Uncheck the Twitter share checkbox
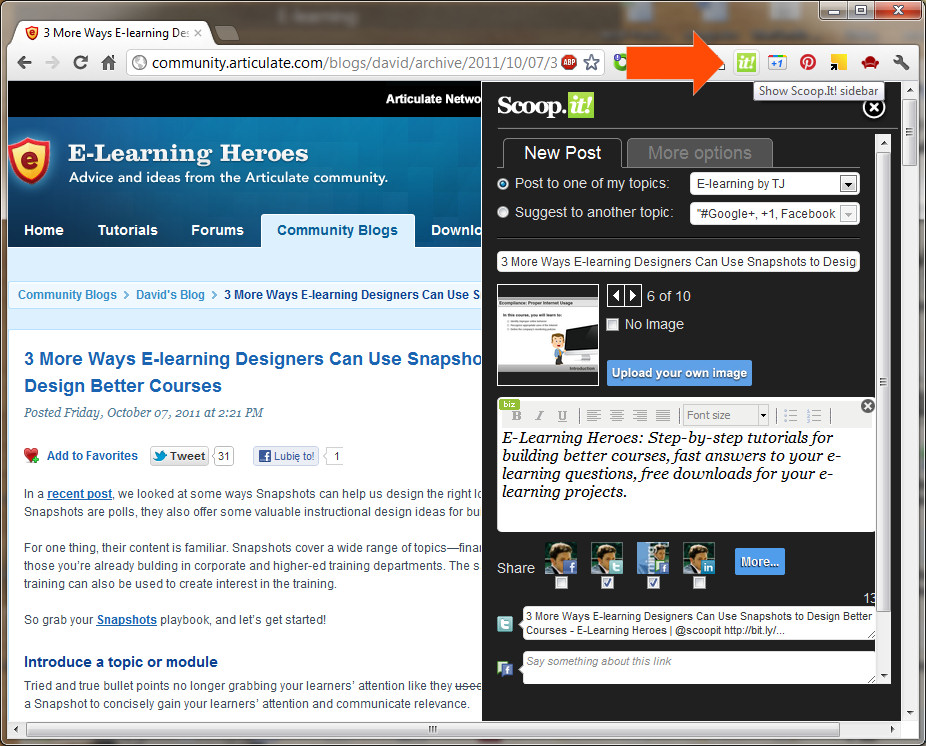Screen dimensions: 926x746 click(607, 582)
